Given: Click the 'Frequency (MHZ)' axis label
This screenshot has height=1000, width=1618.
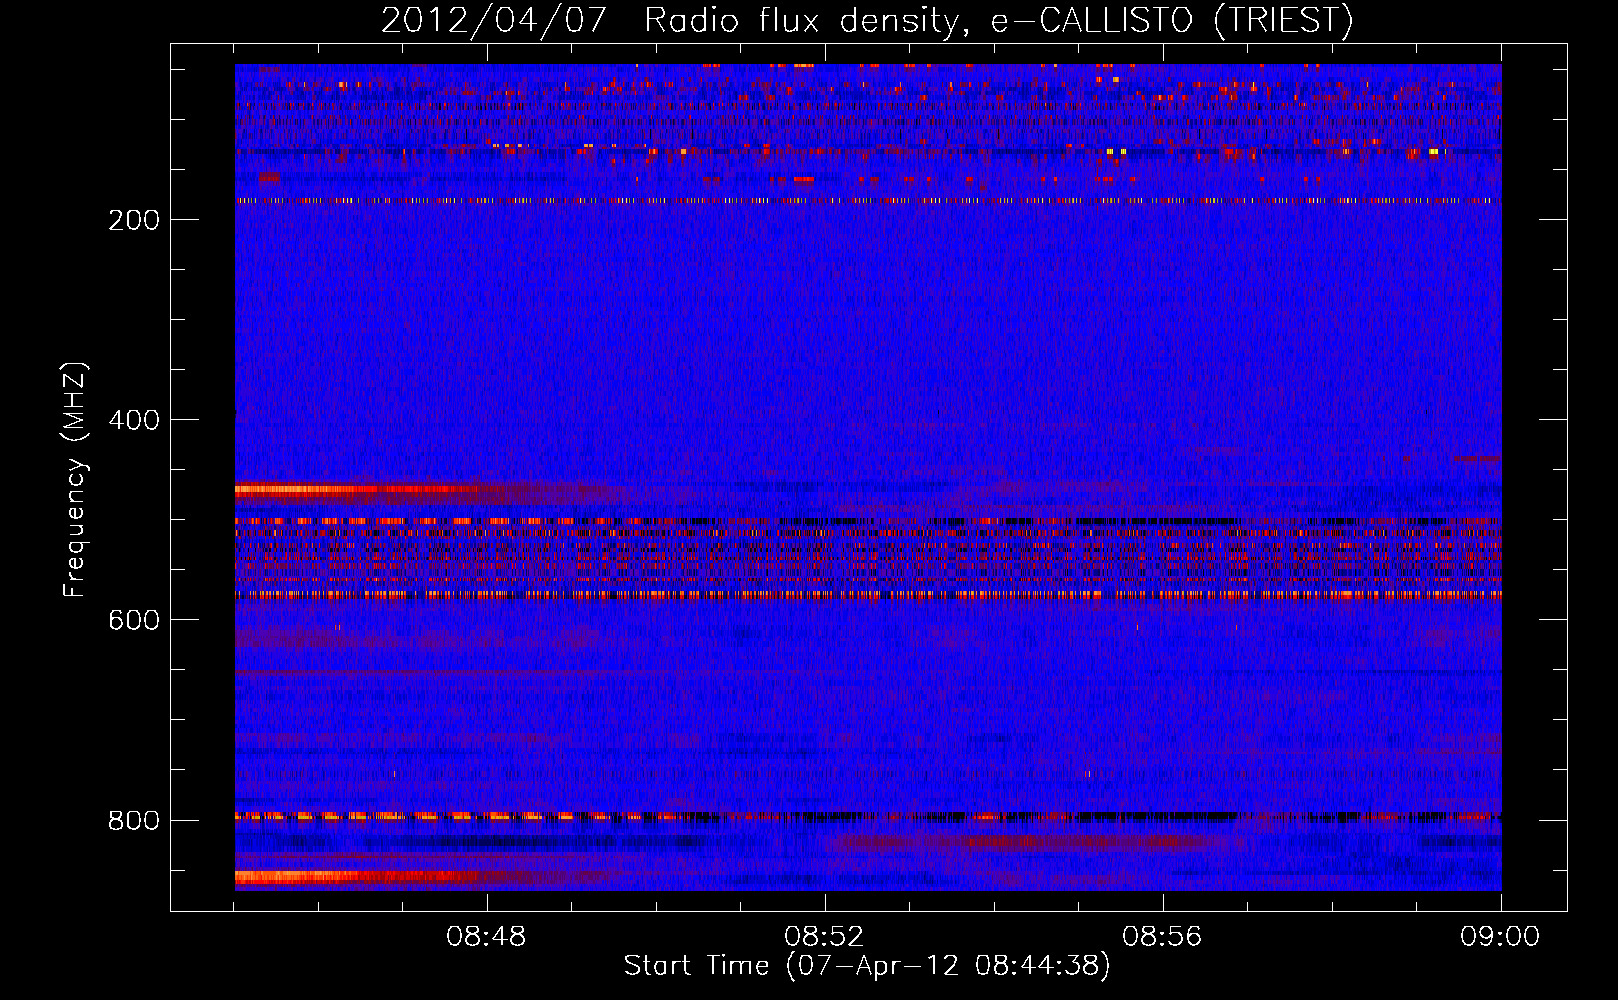Looking at the screenshot, I should tap(75, 480).
